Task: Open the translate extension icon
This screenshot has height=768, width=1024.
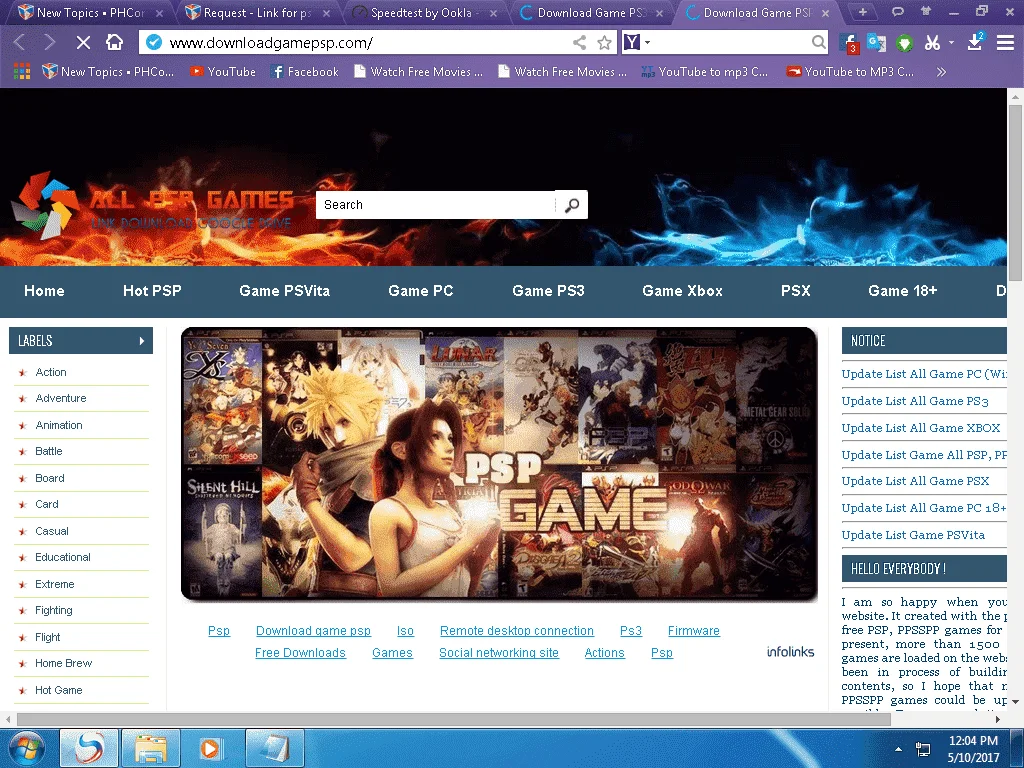Action: point(876,43)
